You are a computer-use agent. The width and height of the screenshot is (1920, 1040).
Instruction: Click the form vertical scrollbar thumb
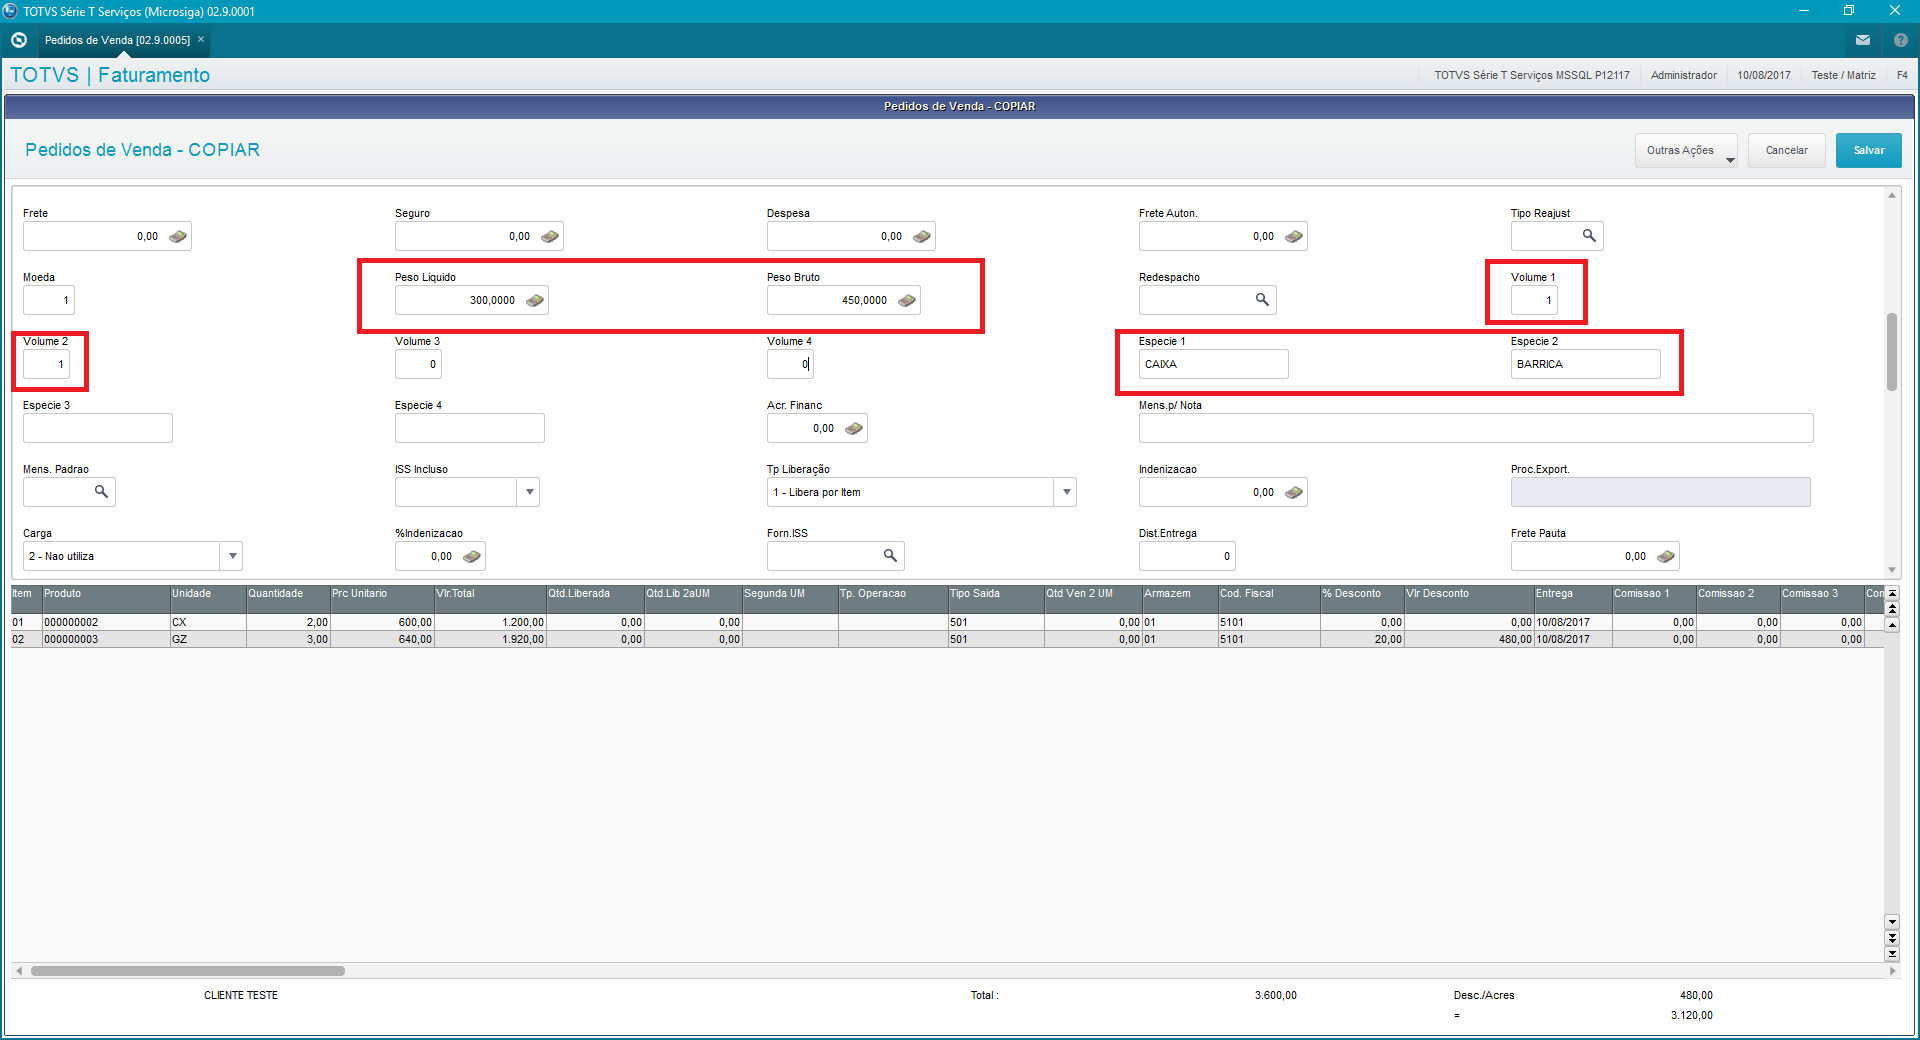1891,352
